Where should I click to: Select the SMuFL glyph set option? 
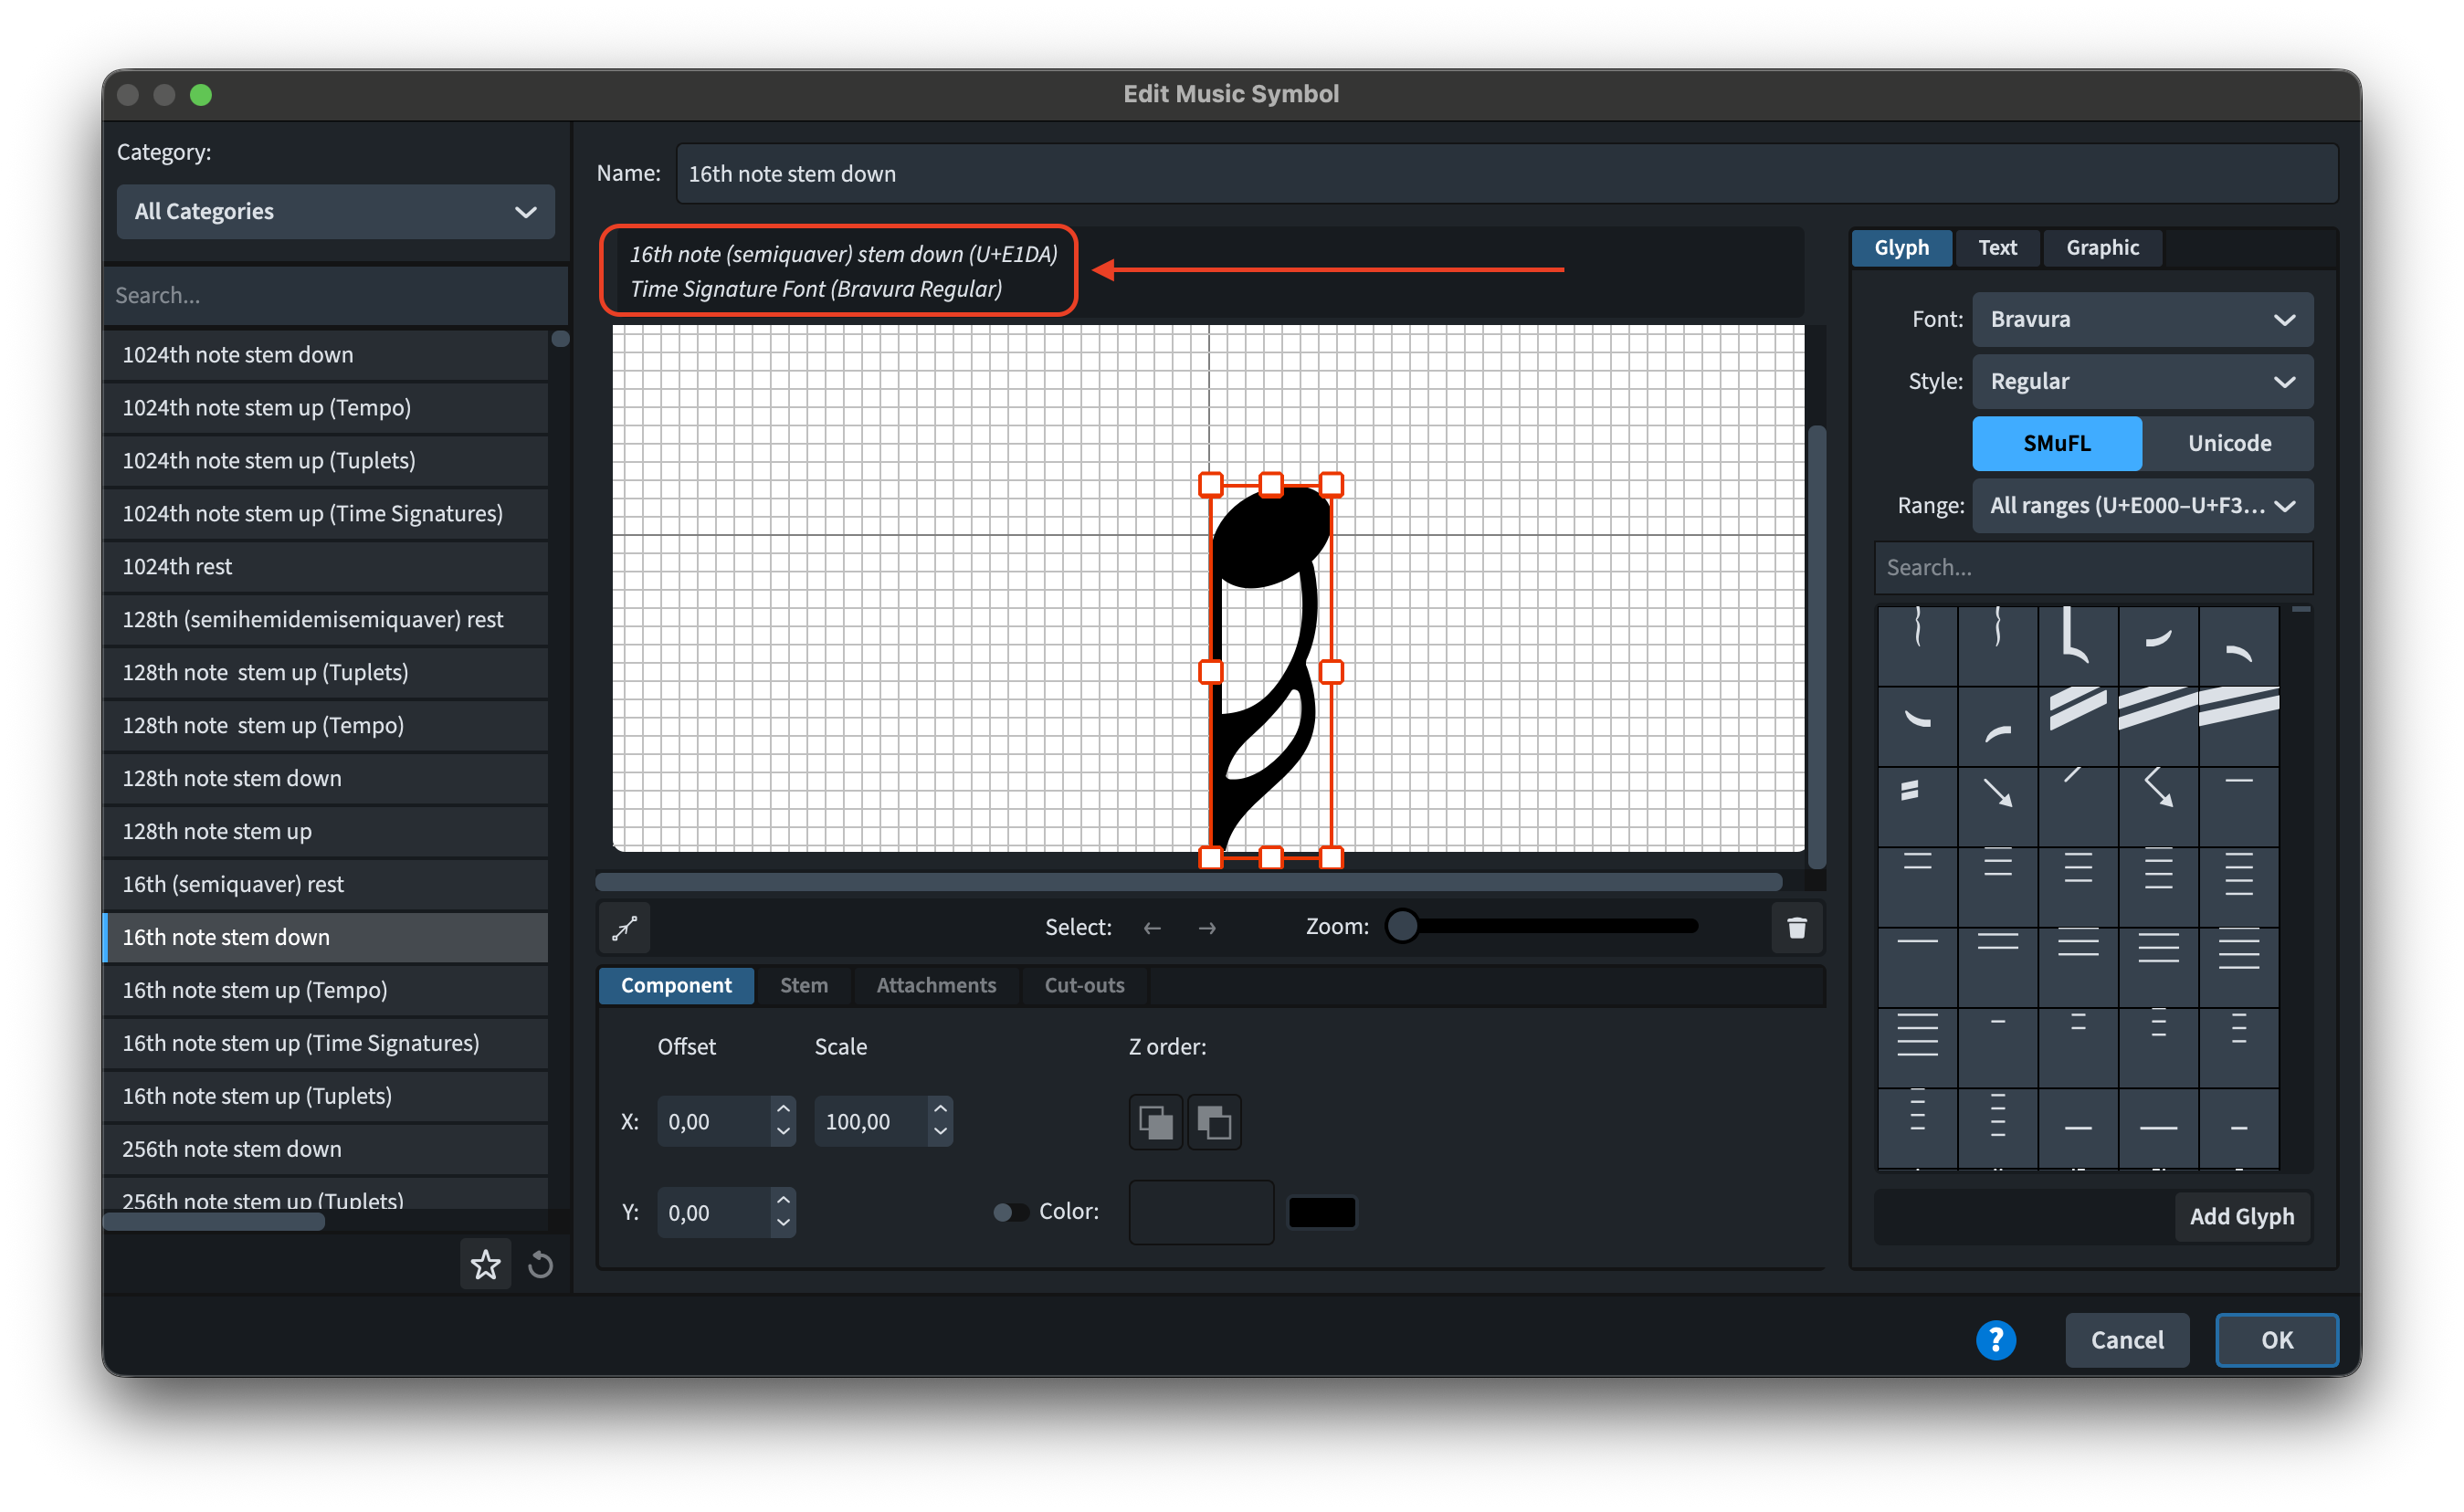coord(2056,443)
